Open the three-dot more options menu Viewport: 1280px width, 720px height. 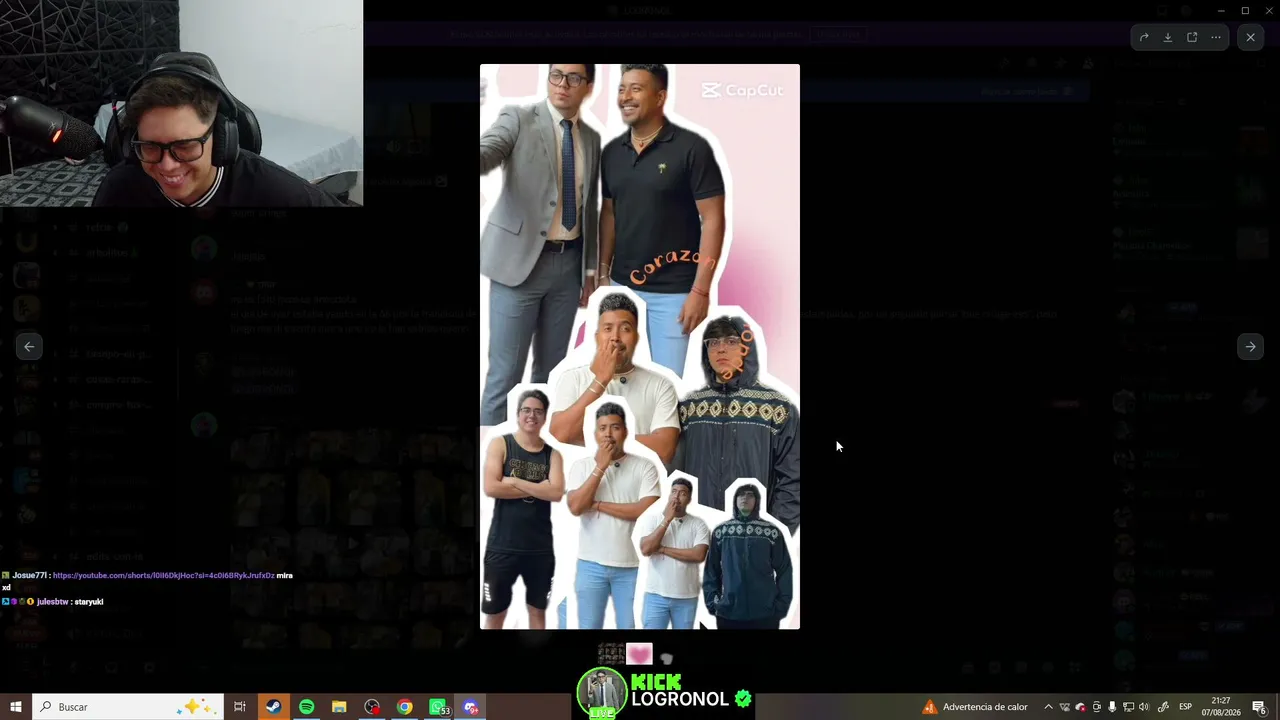coord(1216,38)
